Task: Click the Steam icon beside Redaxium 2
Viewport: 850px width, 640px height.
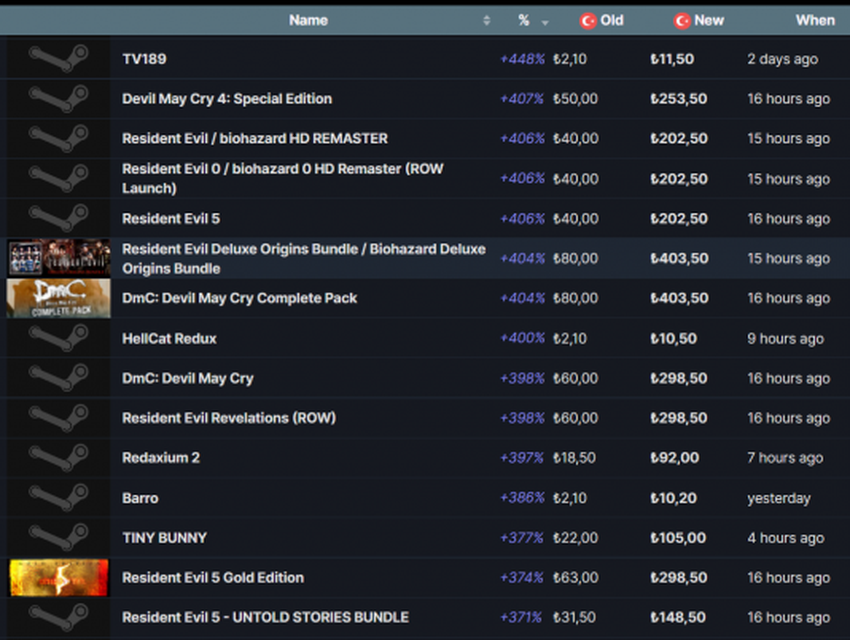Action: [58, 458]
